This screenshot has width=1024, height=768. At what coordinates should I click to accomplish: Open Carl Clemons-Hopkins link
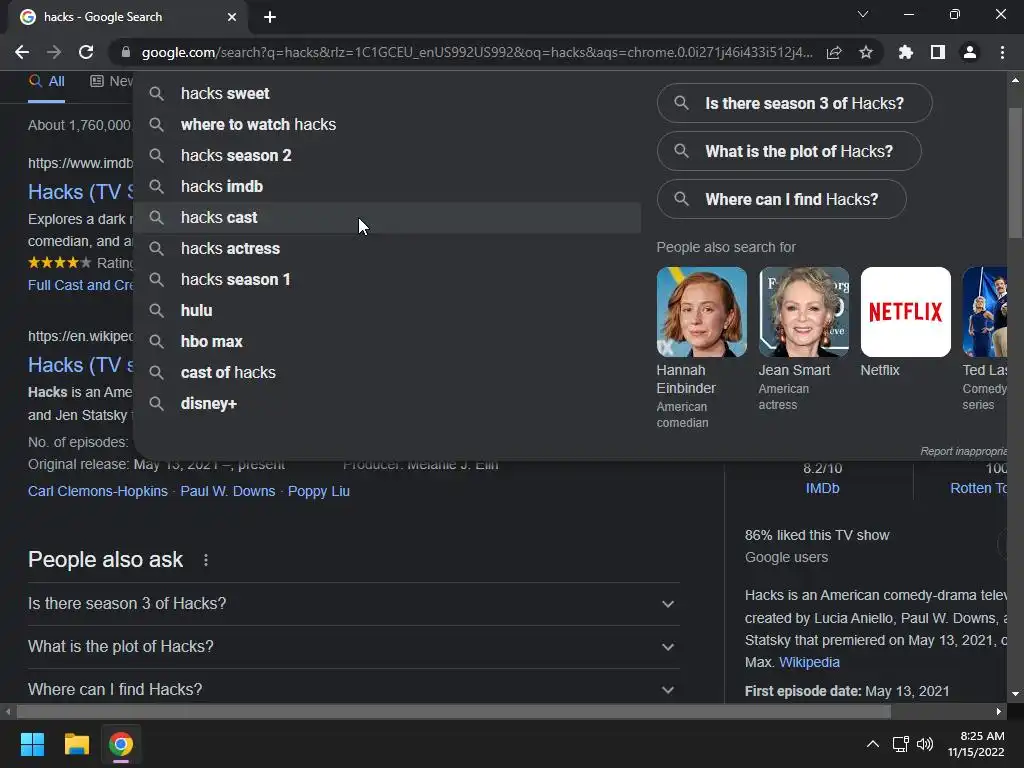click(x=98, y=491)
